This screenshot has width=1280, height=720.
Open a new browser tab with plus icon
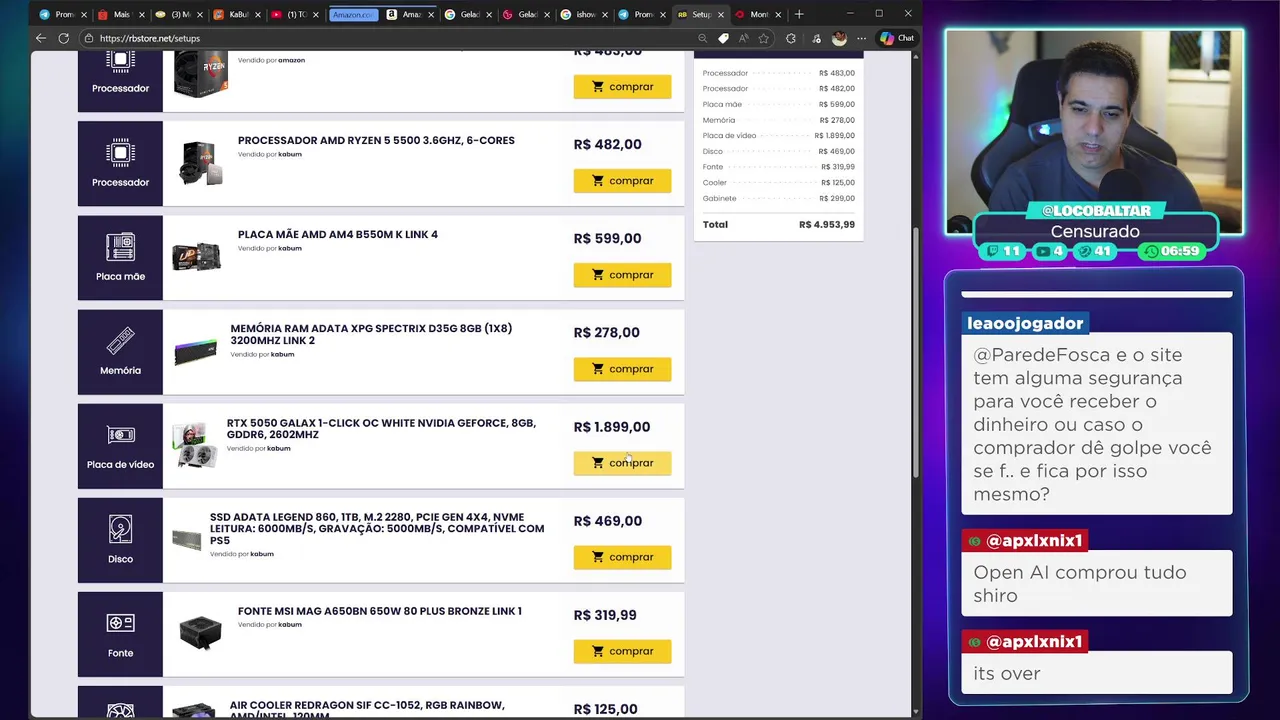coord(798,14)
